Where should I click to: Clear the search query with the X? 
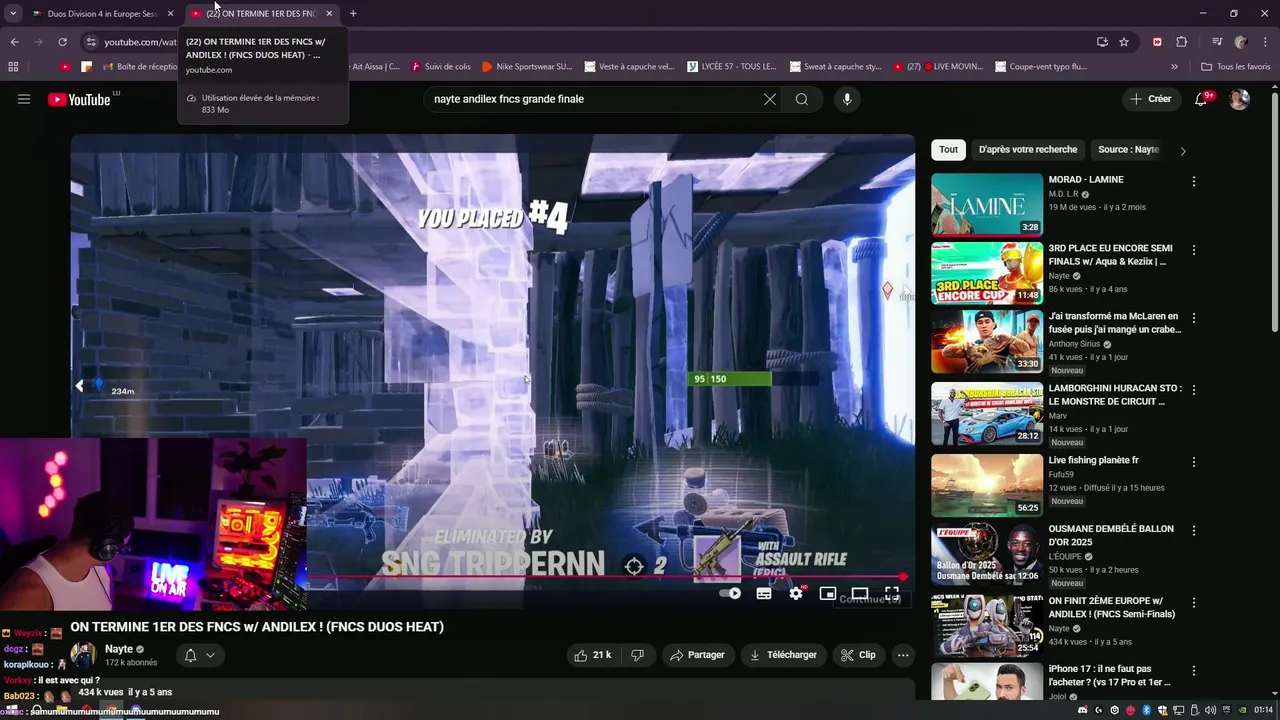[769, 99]
